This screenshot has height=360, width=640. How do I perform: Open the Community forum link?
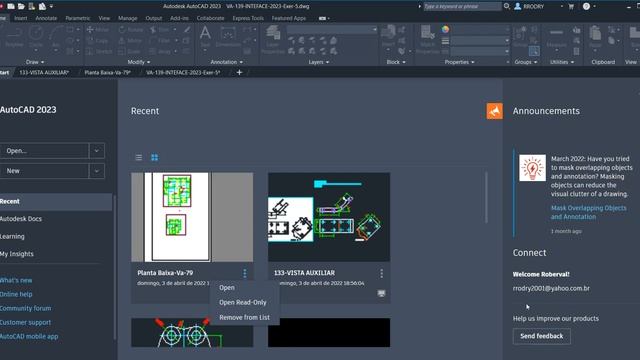(x=25, y=308)
